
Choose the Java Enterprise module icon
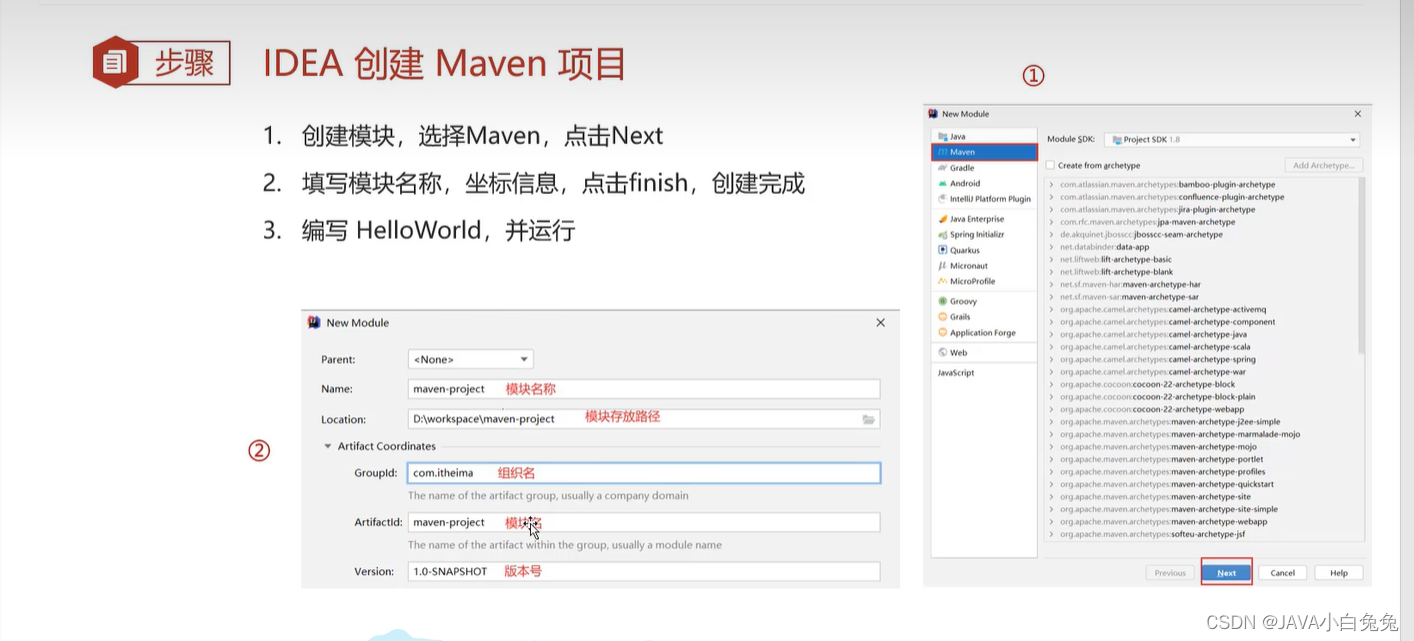click(943, 219)
